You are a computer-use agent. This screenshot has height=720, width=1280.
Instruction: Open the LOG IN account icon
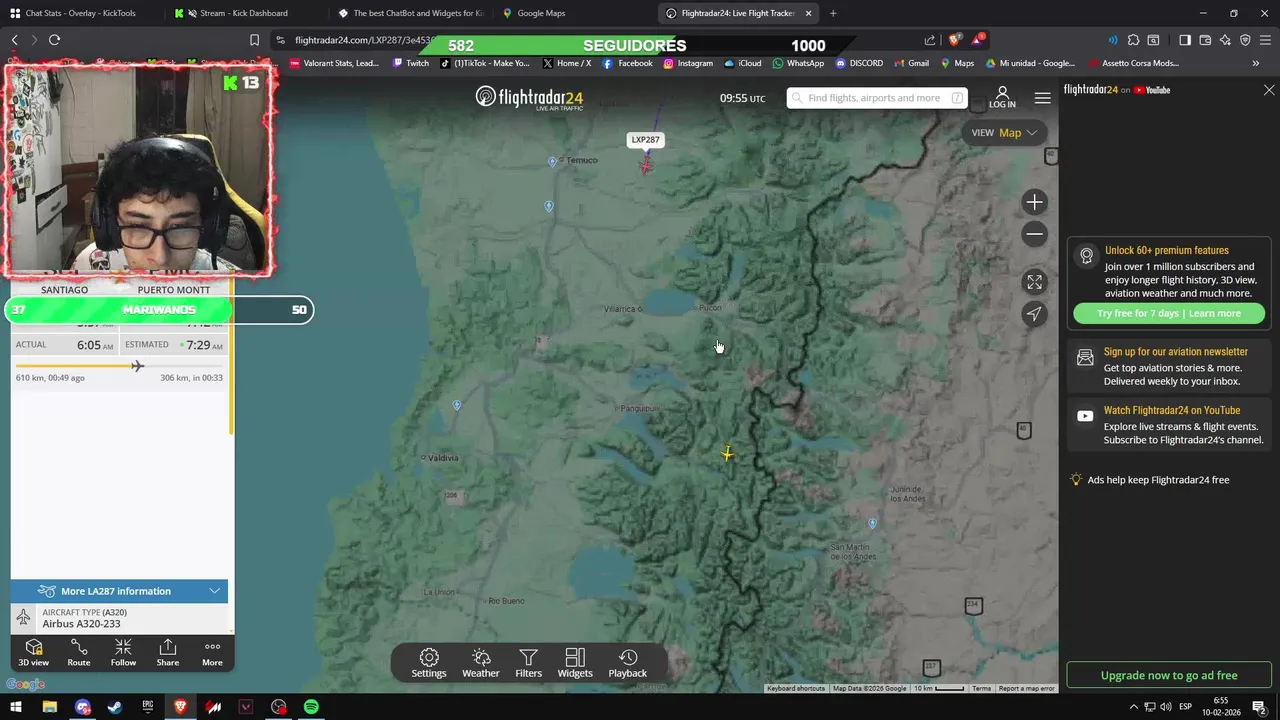pos(1002,98)
